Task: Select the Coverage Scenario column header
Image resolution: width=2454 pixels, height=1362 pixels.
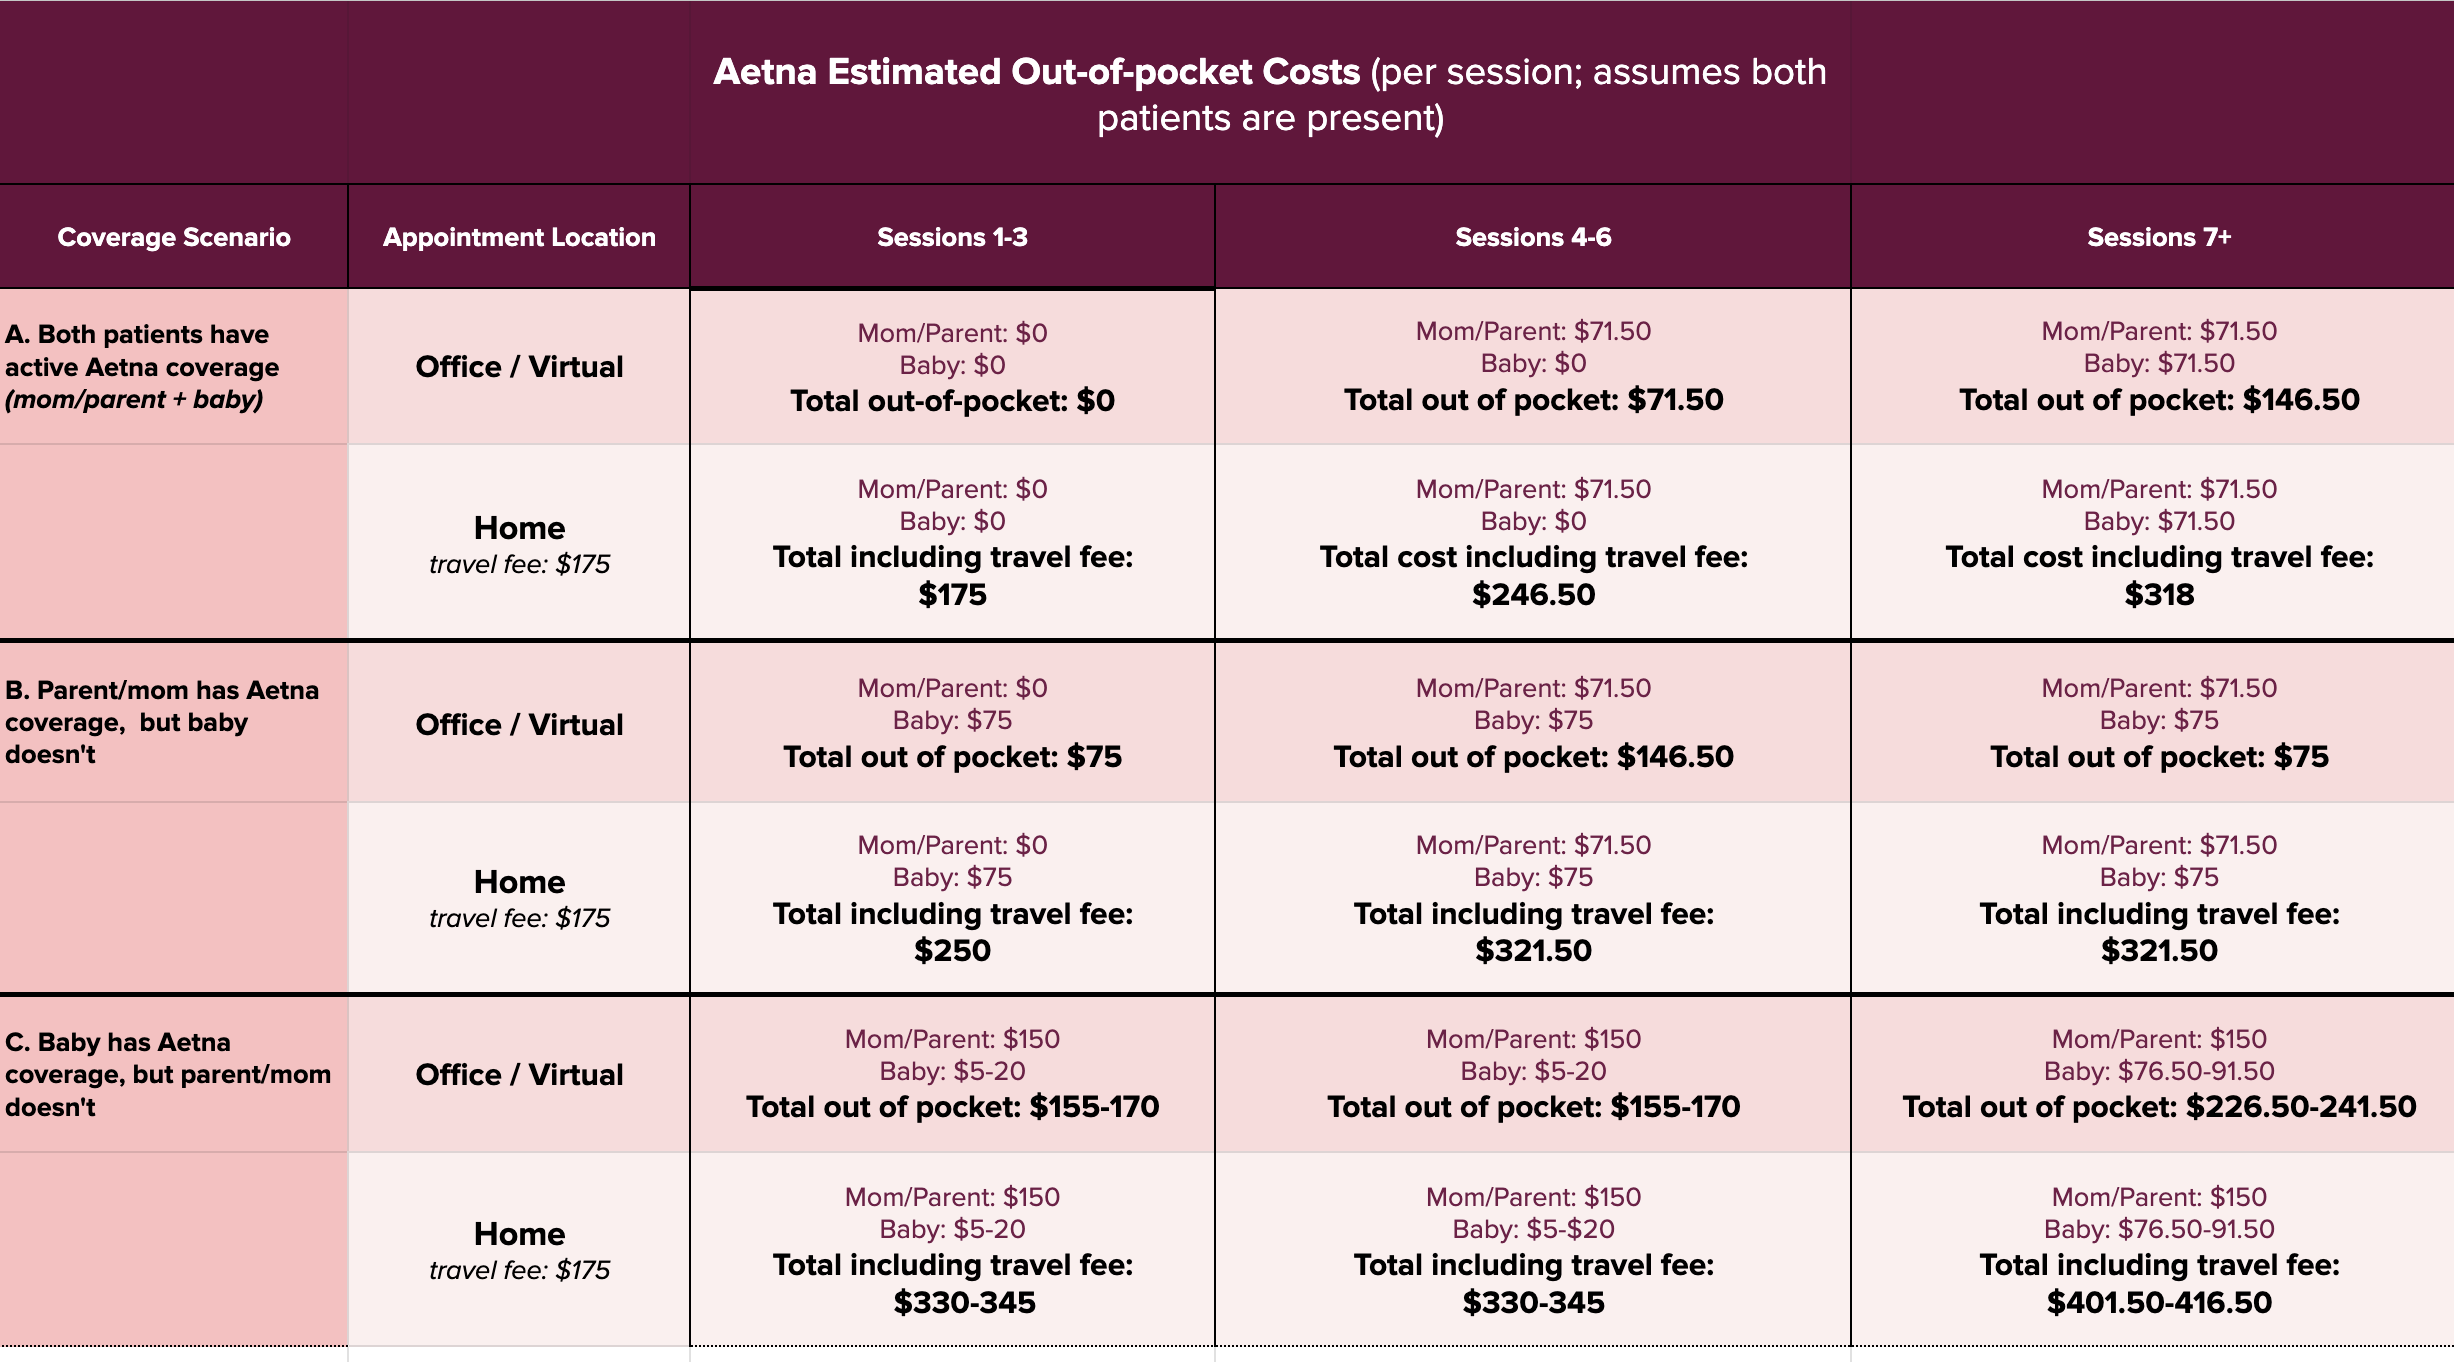Action: (x=174, y=237)
